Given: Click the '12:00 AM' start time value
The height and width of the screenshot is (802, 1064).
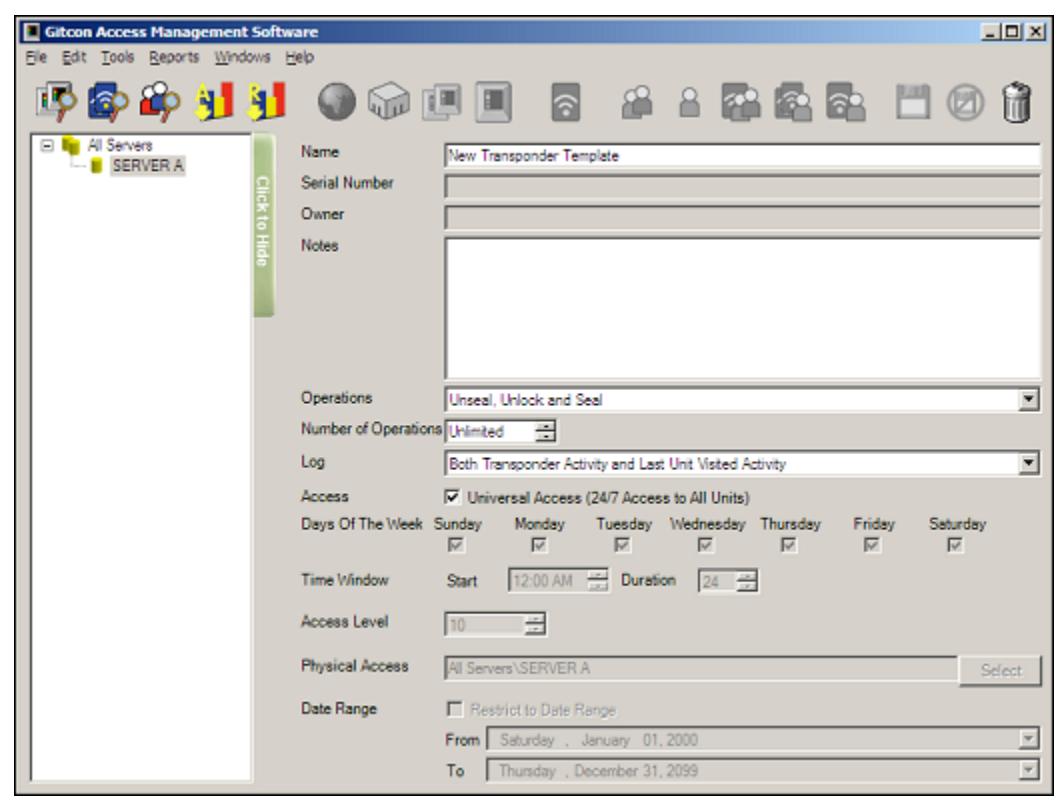Looking at the screenshot, I should click(x=543, y=581).
